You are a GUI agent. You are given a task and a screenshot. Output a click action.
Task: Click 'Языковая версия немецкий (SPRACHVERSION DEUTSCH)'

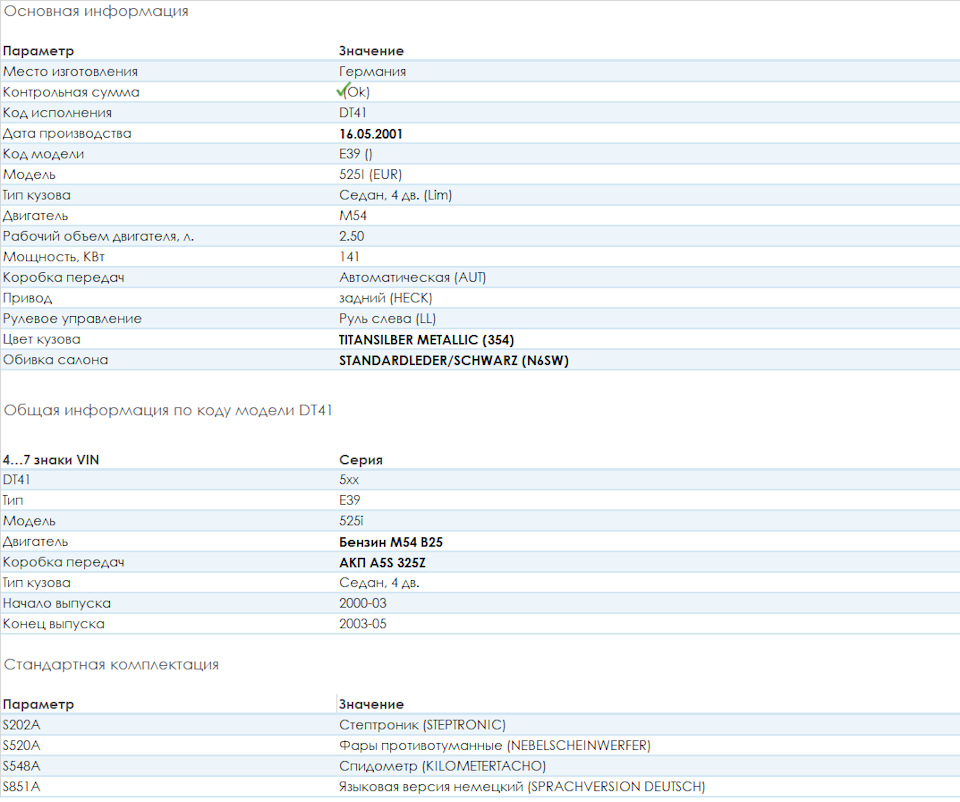tap(522, 787)
